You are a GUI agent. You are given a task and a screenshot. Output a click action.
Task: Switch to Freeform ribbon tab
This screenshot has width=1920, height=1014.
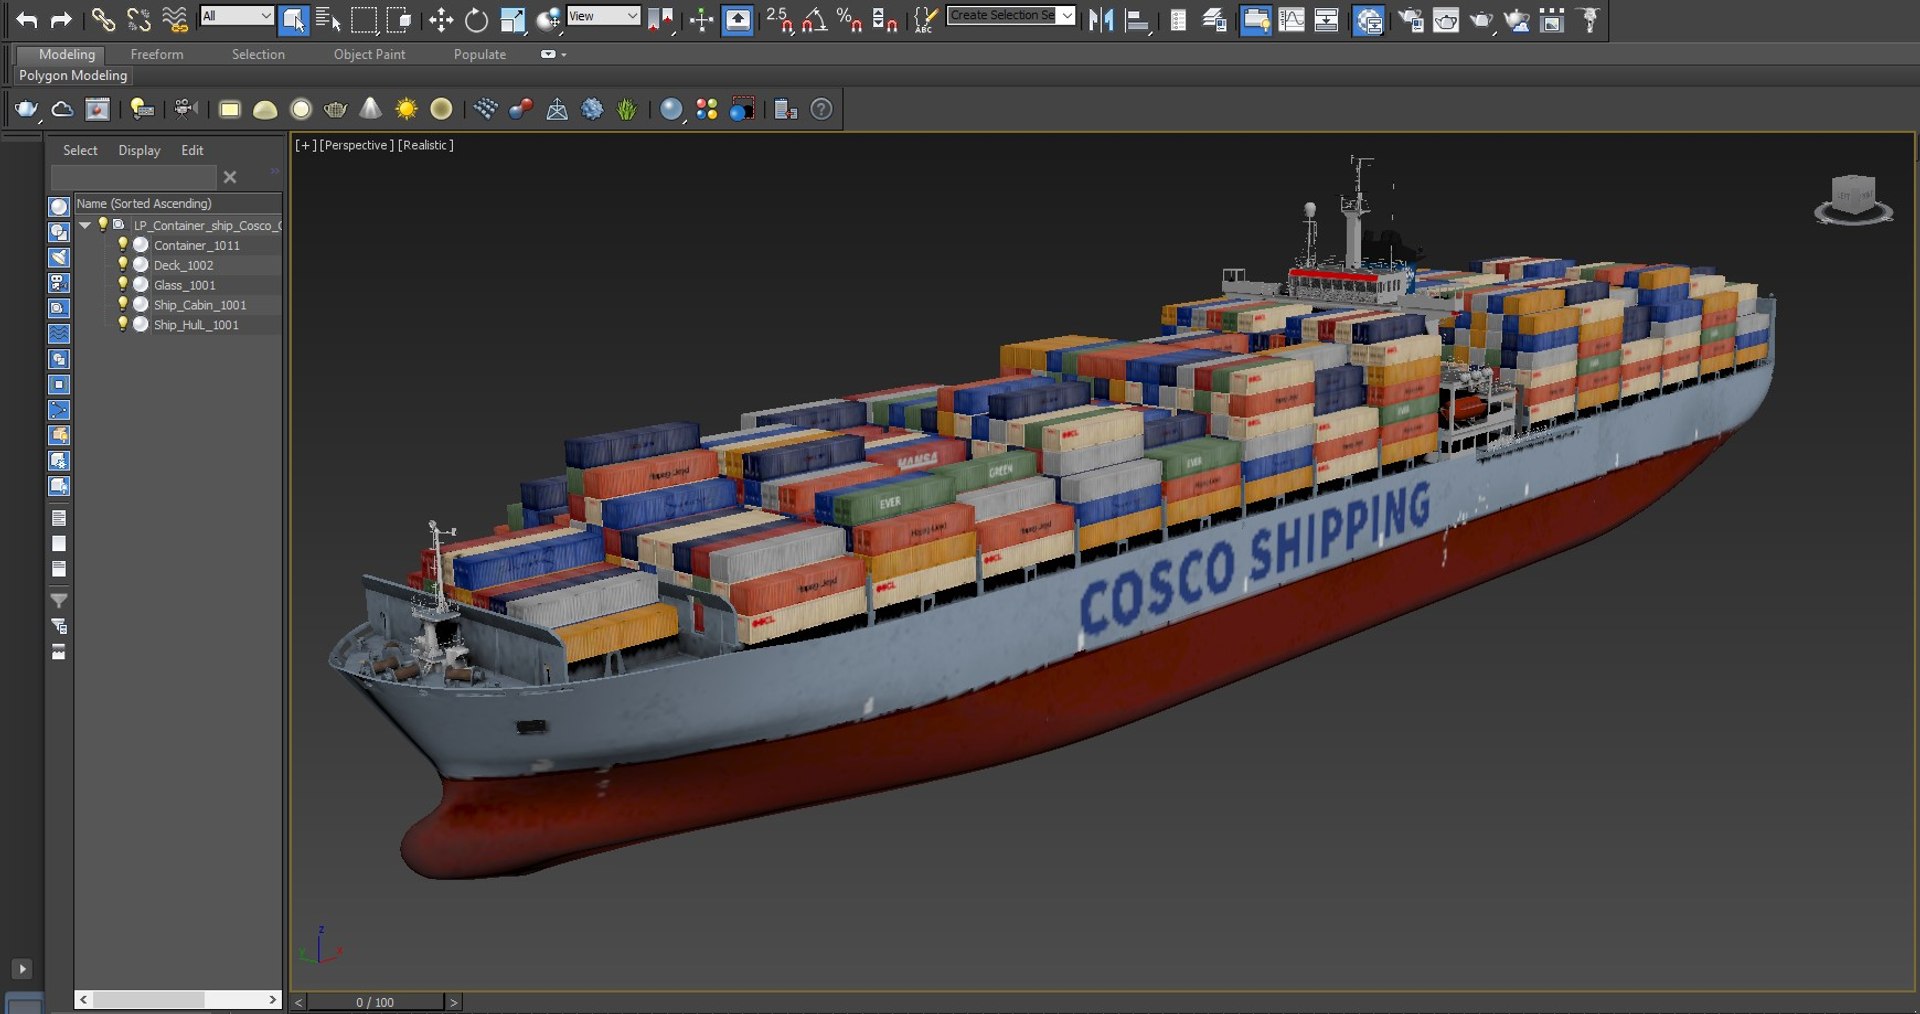[x=157, y=54]
